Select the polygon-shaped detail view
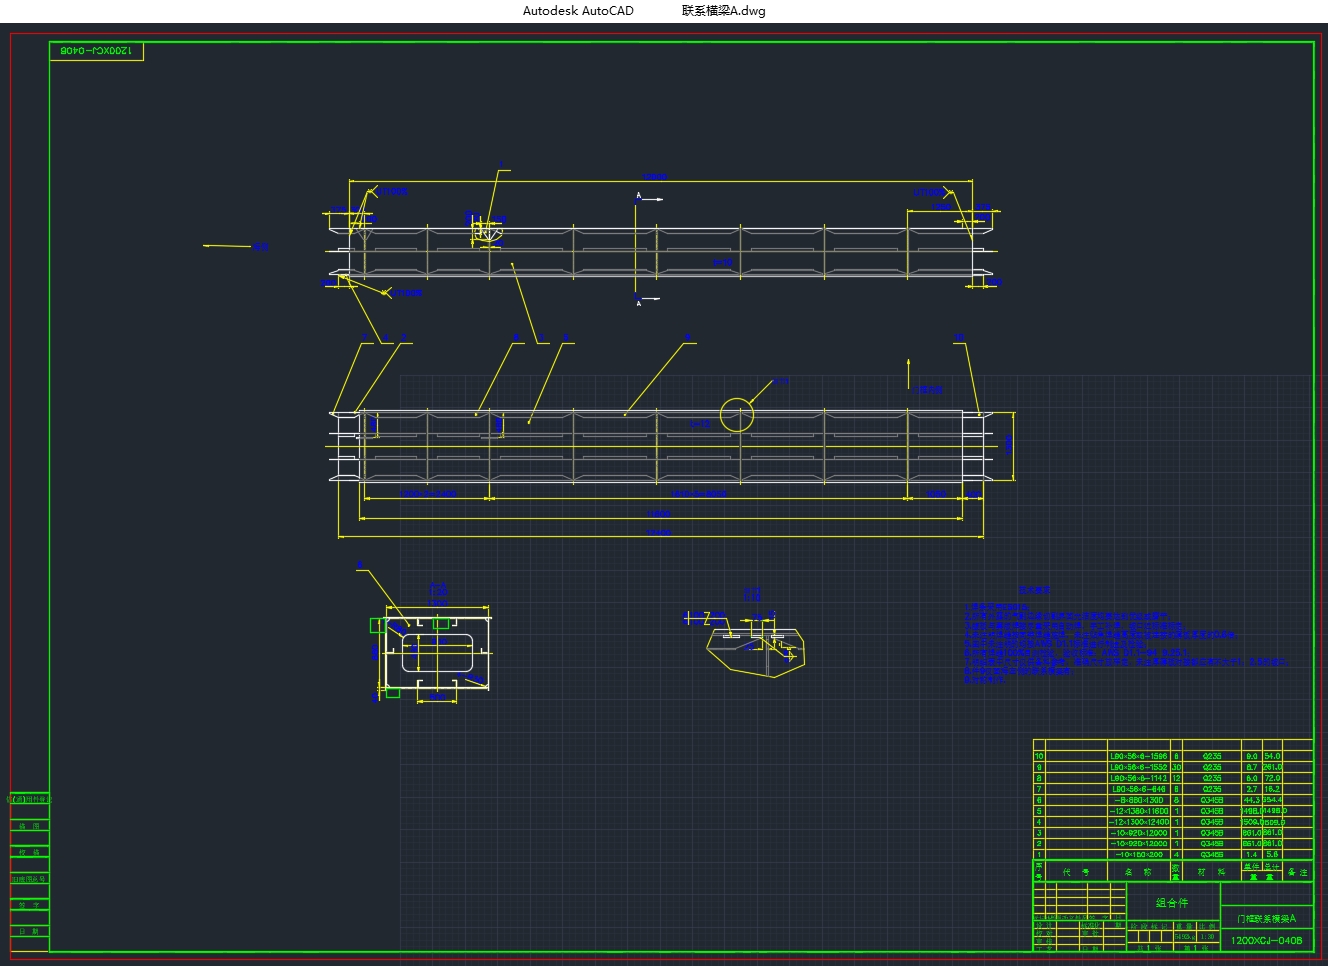The width and height of the screenshot is (1328, 966). [x=755, y=650]
